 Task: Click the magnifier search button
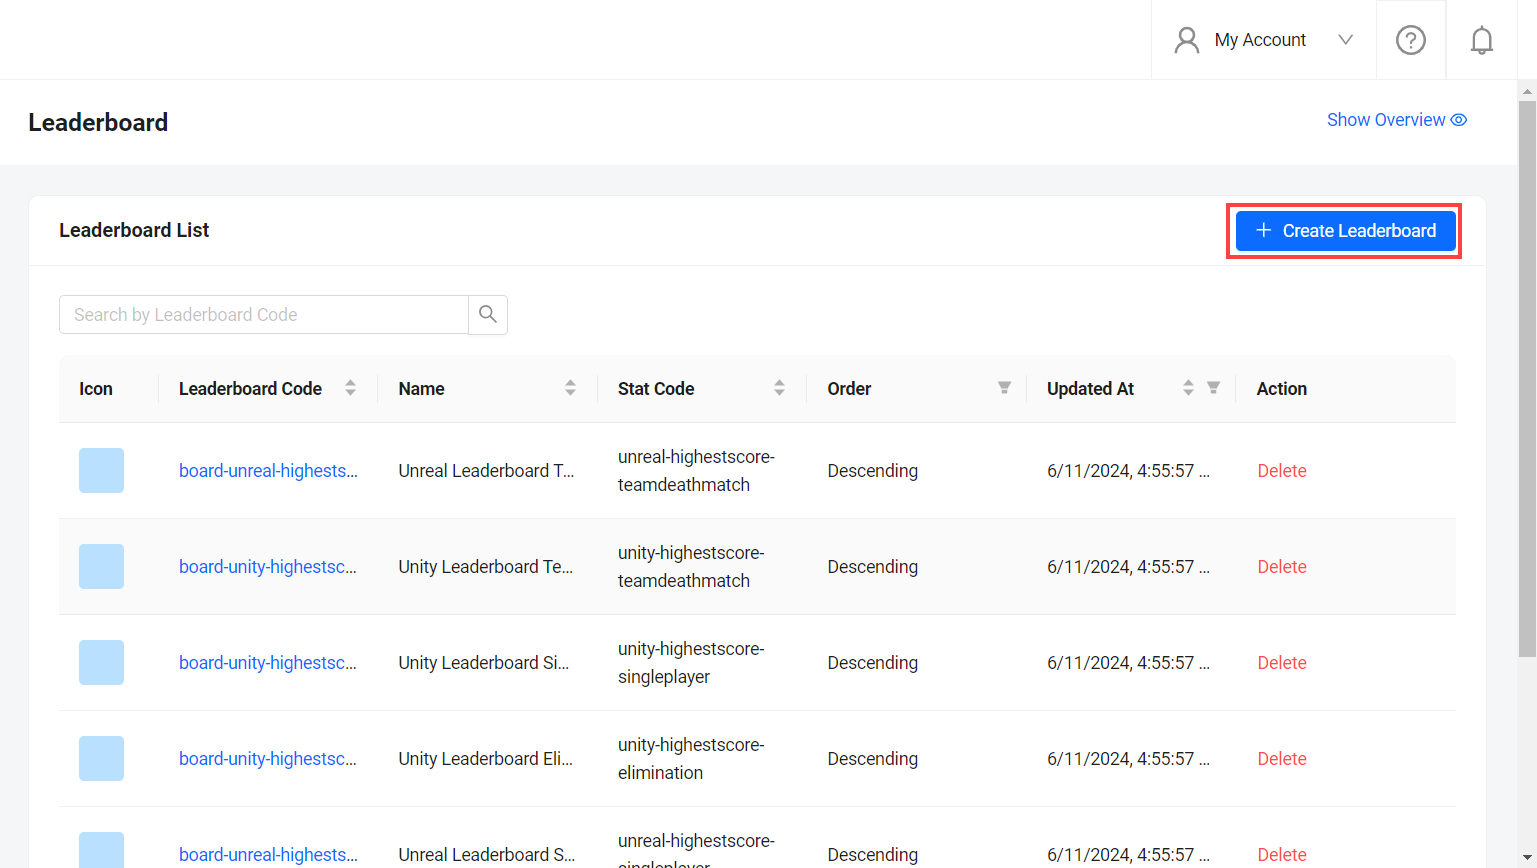(488, 314)
